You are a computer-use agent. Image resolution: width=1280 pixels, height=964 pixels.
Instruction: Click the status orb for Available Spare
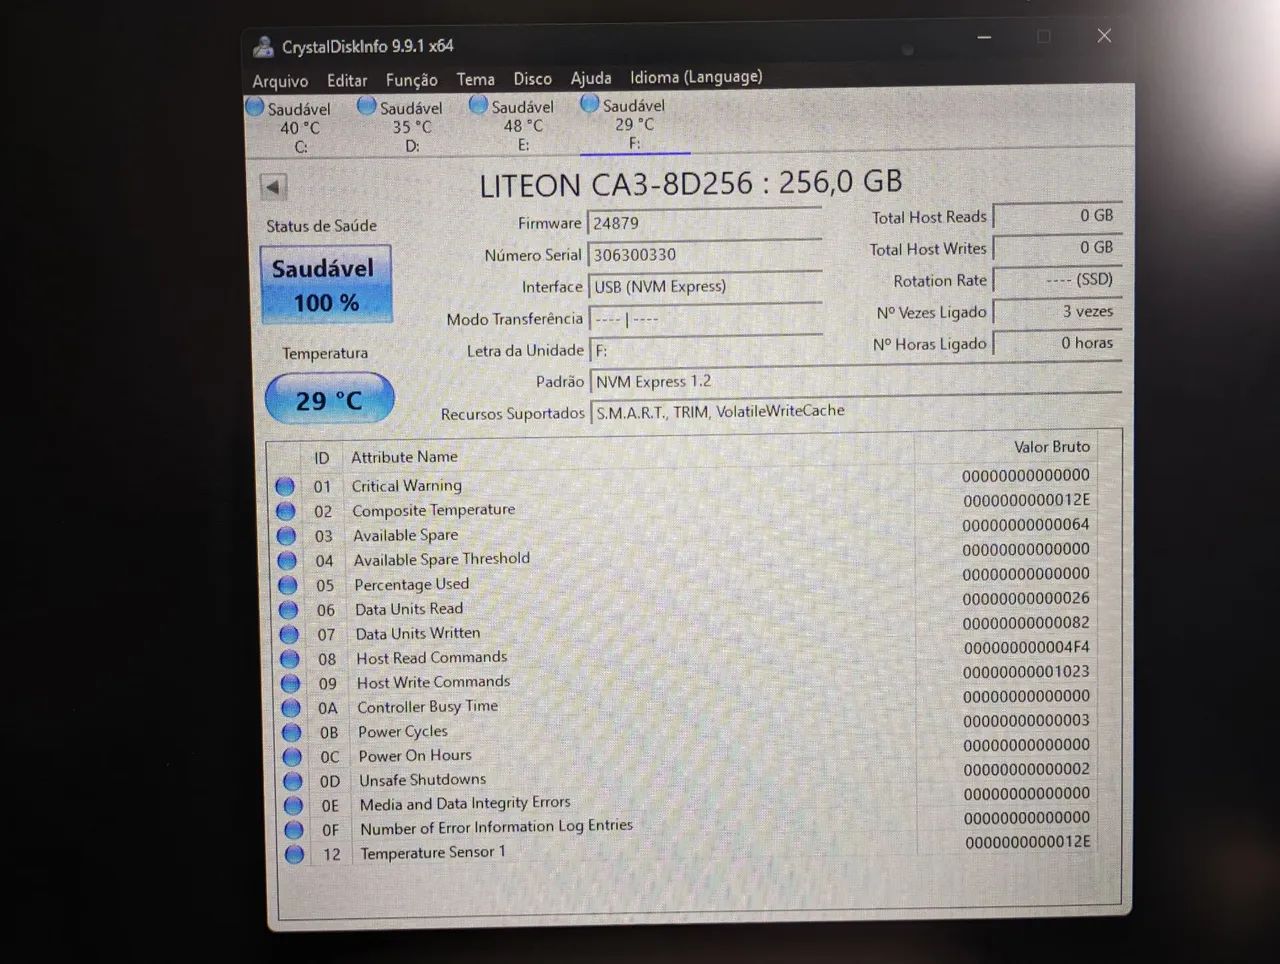286,536
